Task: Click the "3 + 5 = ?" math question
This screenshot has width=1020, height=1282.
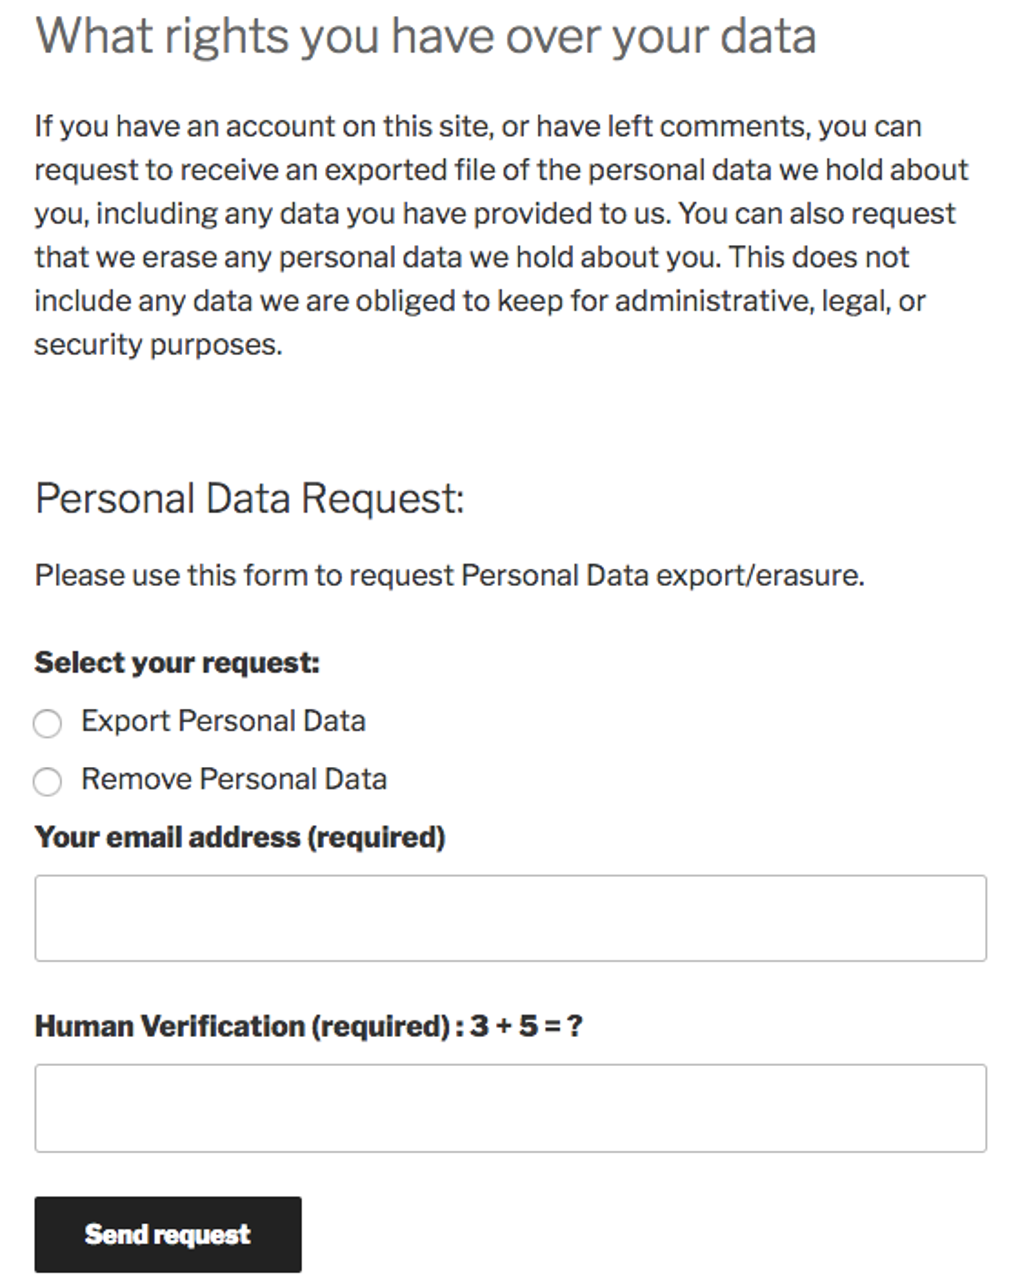Action: (526, 1026)
